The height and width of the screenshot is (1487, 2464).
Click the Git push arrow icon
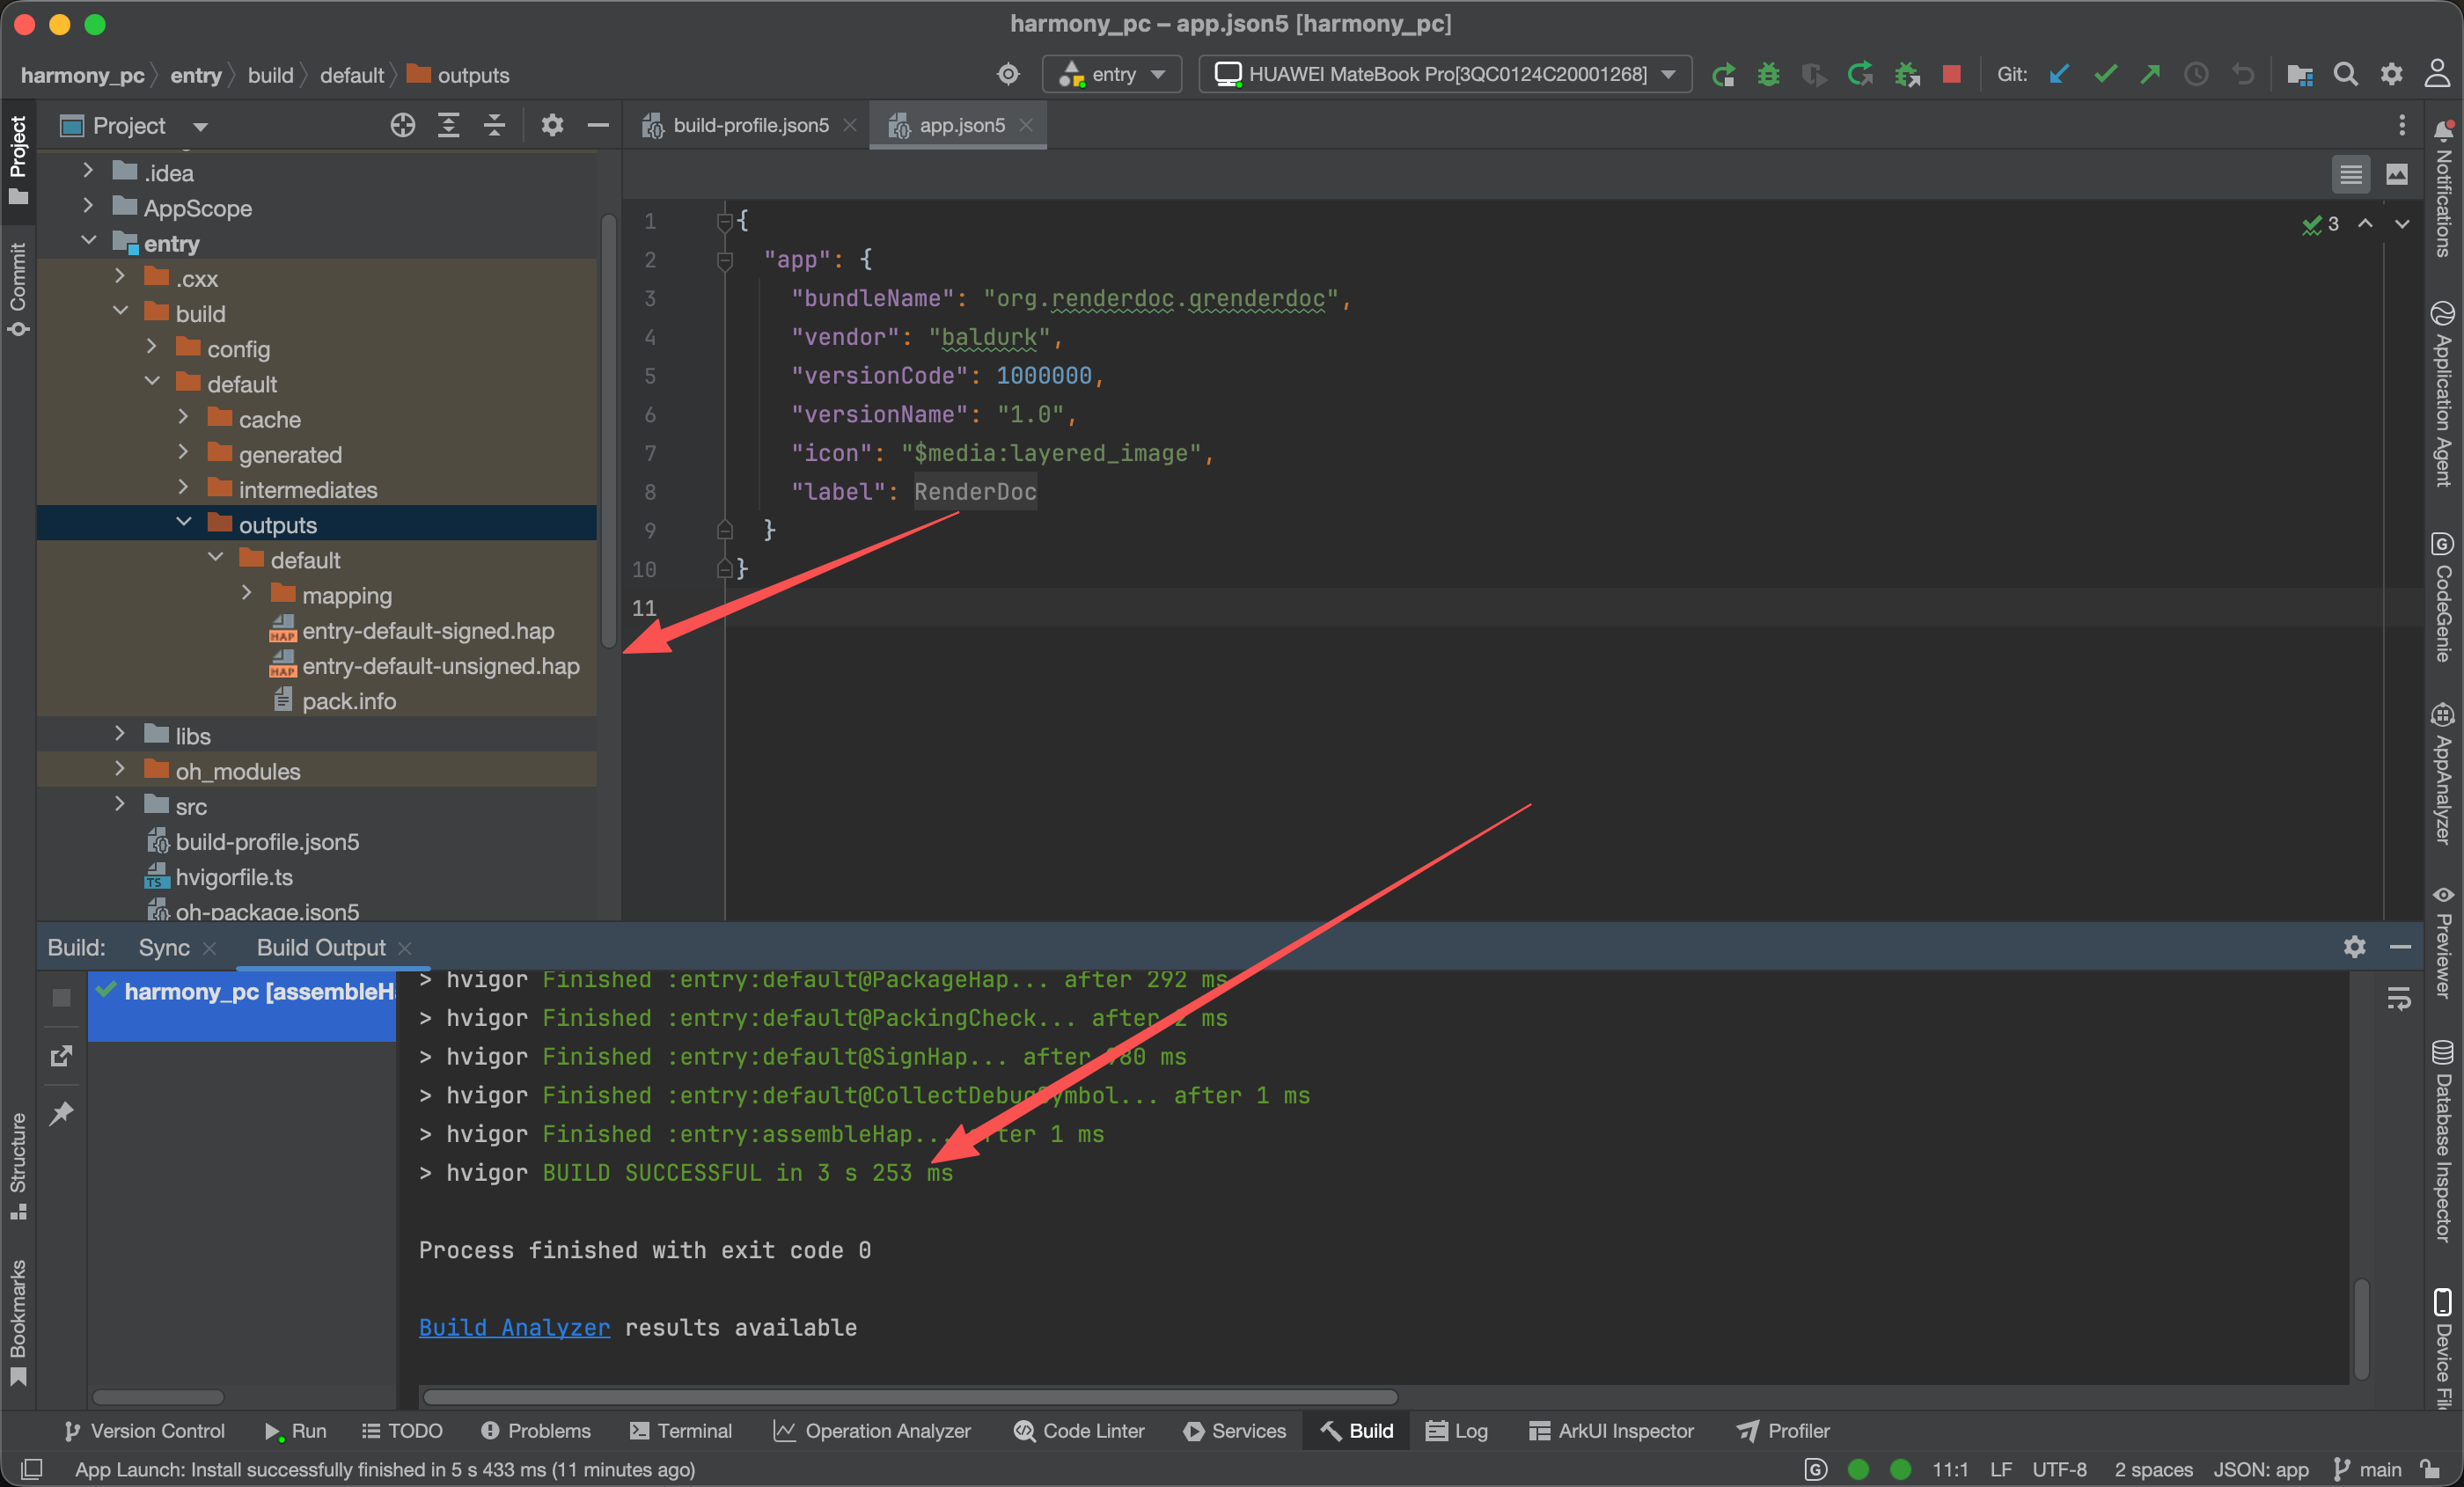click(2150, 74)
